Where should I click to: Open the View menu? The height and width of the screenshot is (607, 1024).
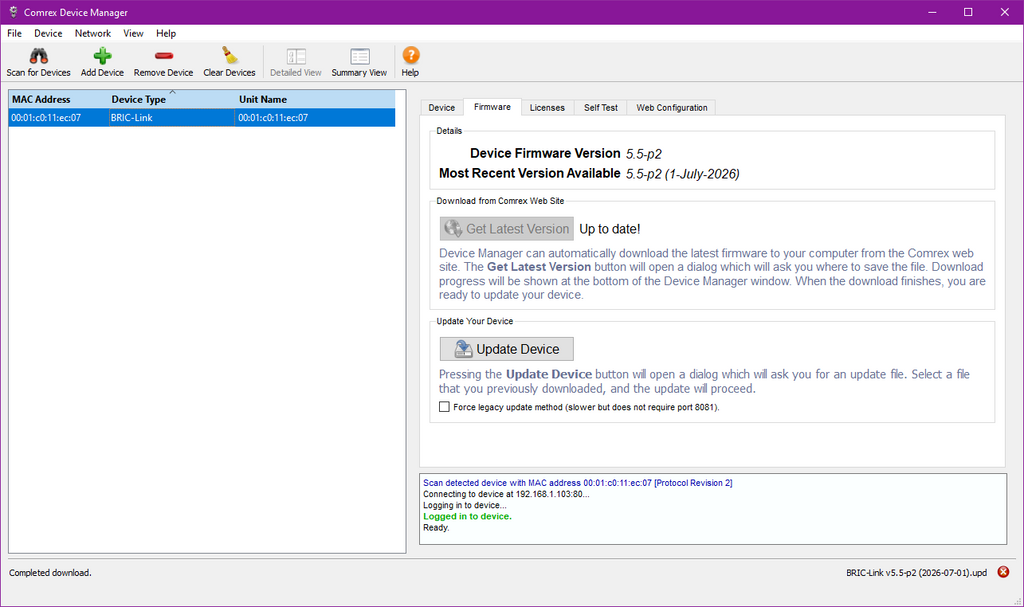(x=133, y=33)
